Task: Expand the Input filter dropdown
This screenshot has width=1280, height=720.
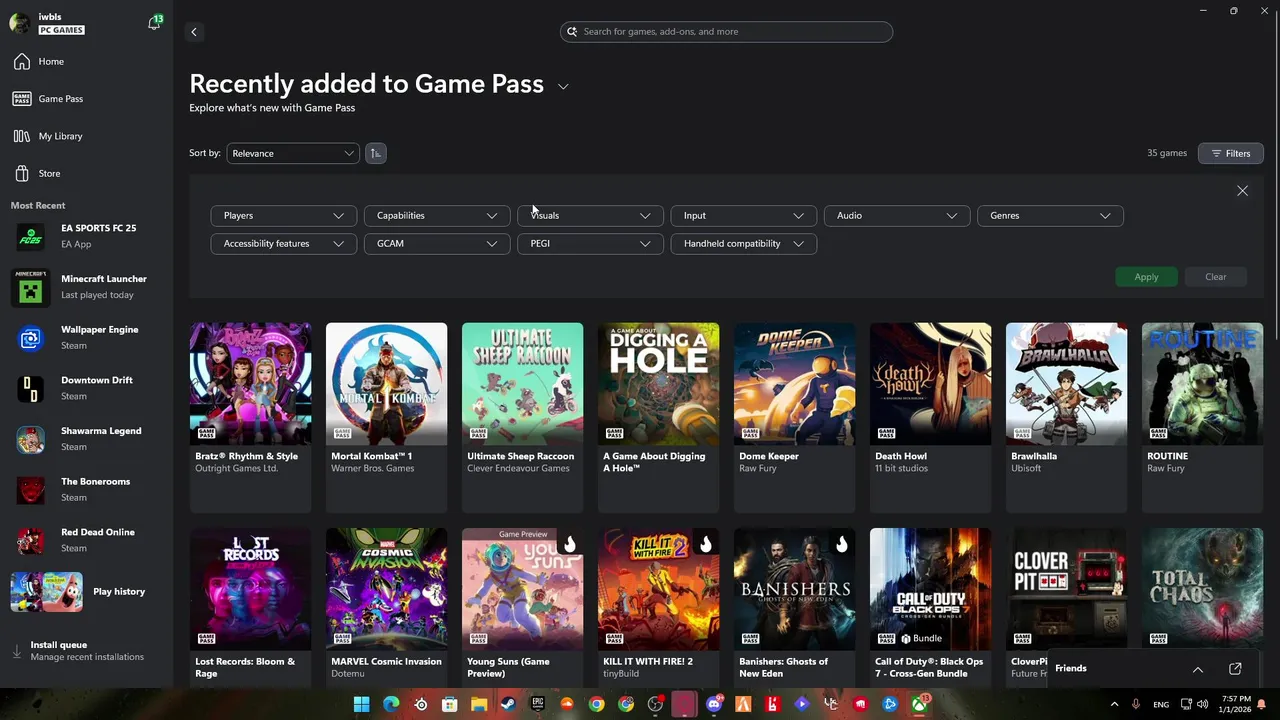Action: coord(743,216)
